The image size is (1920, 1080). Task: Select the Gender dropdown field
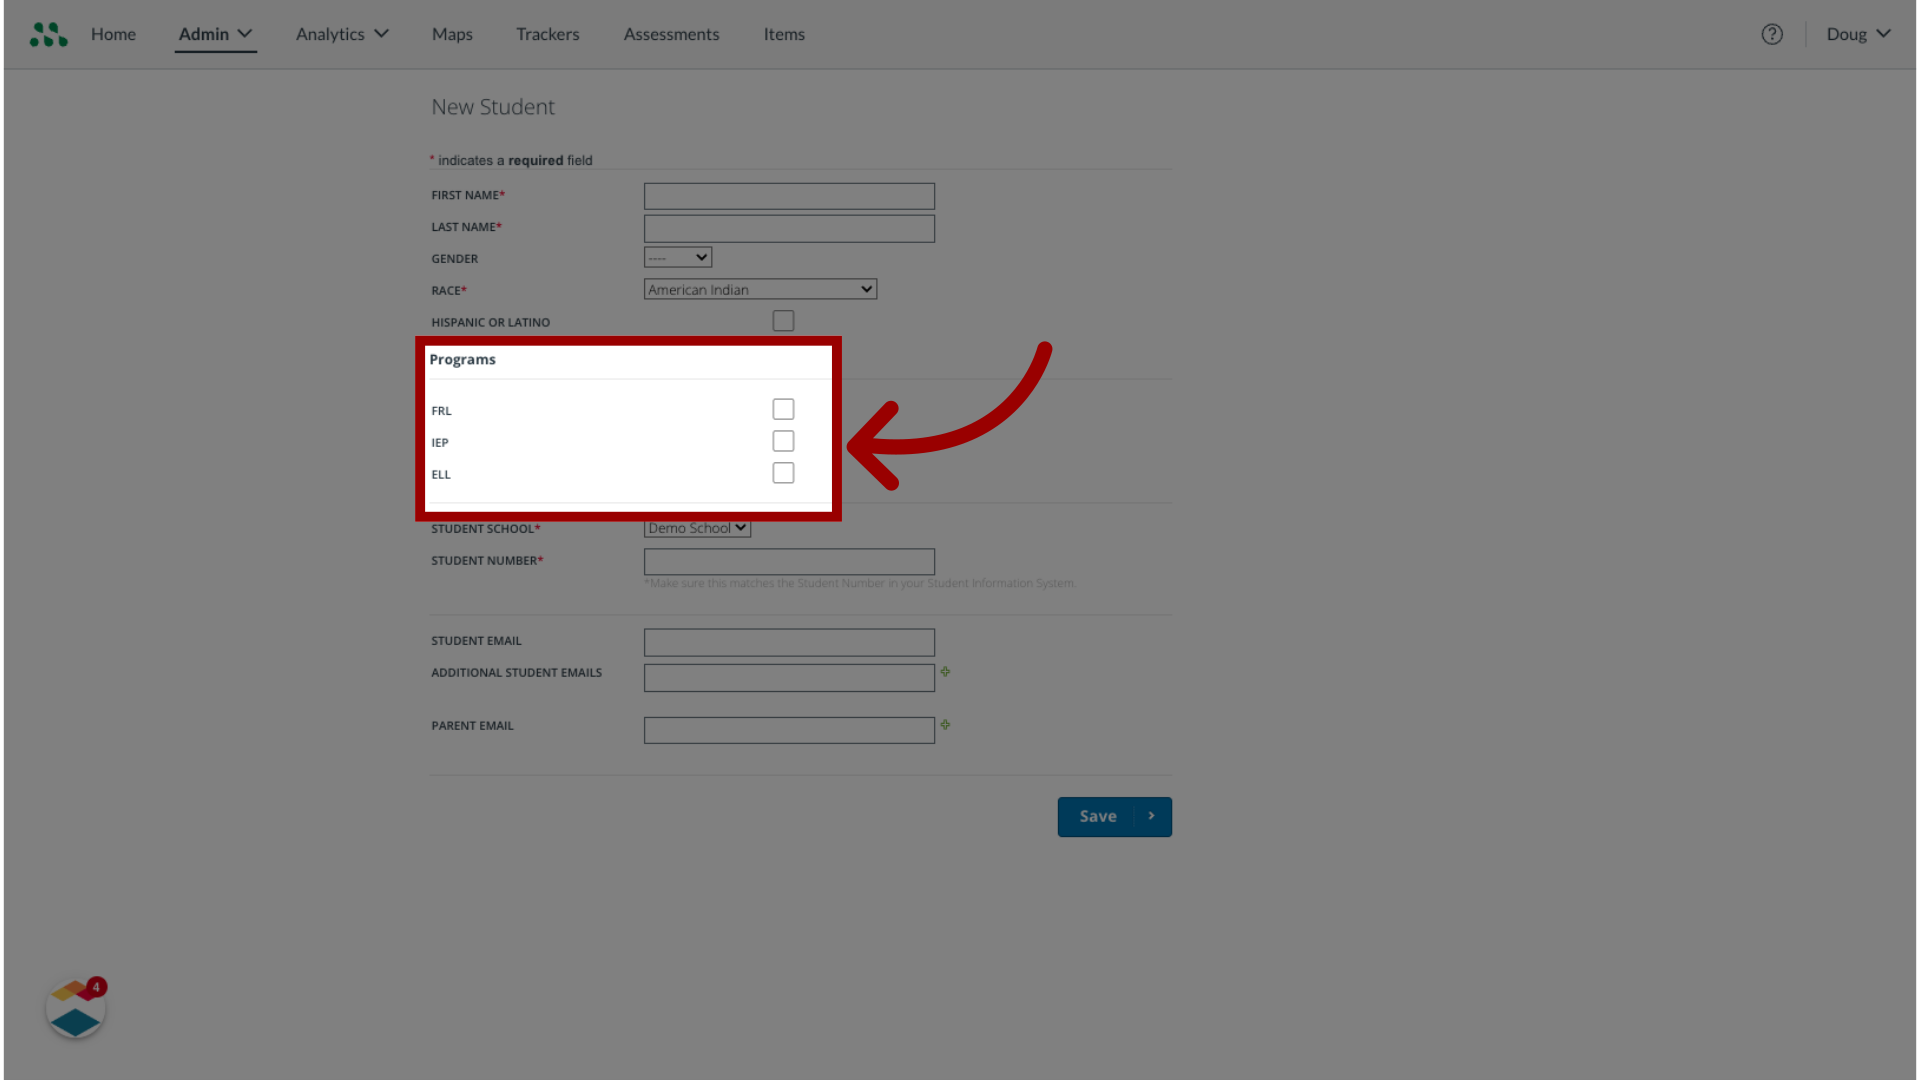click(676, 257)
